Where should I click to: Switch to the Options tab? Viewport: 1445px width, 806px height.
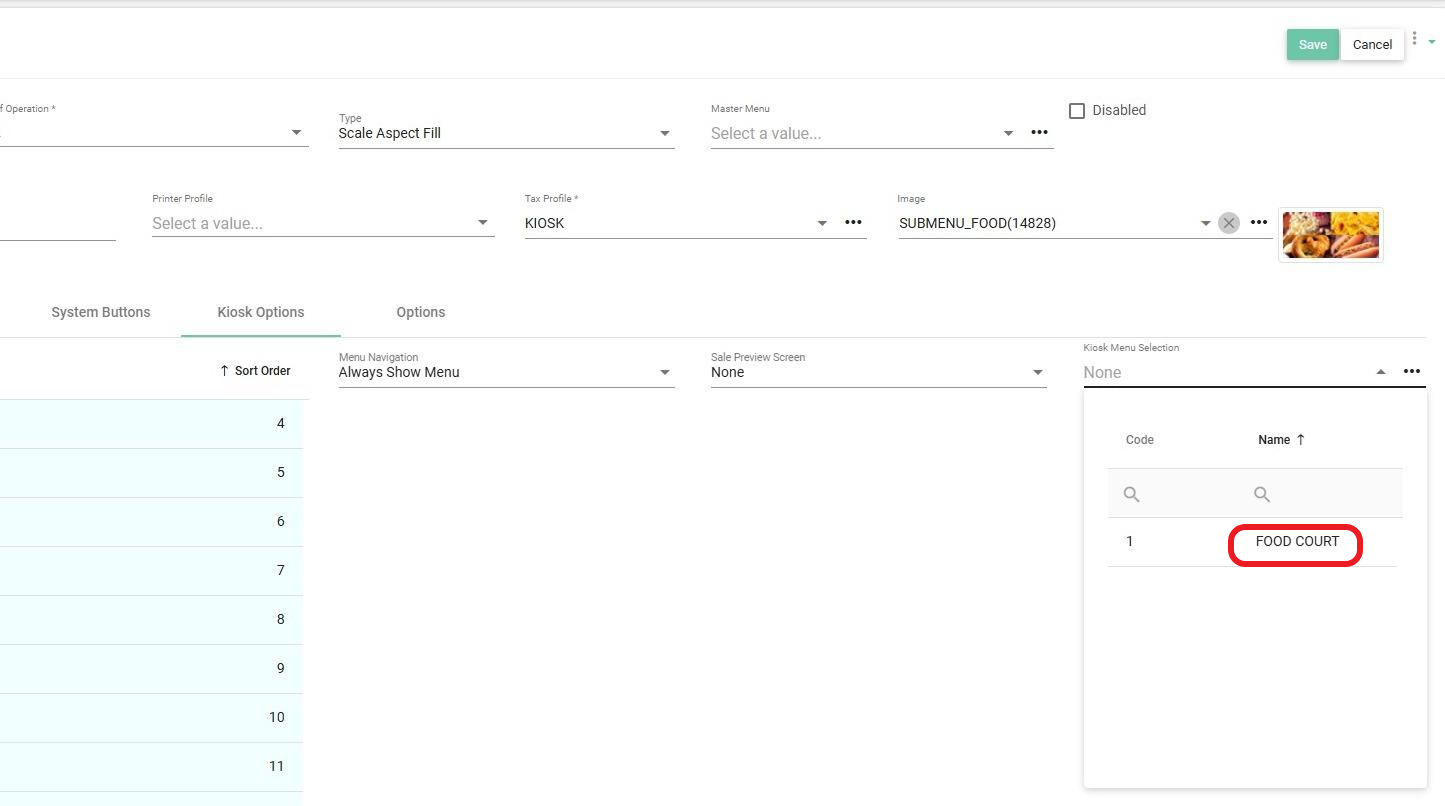click(420, 312)
